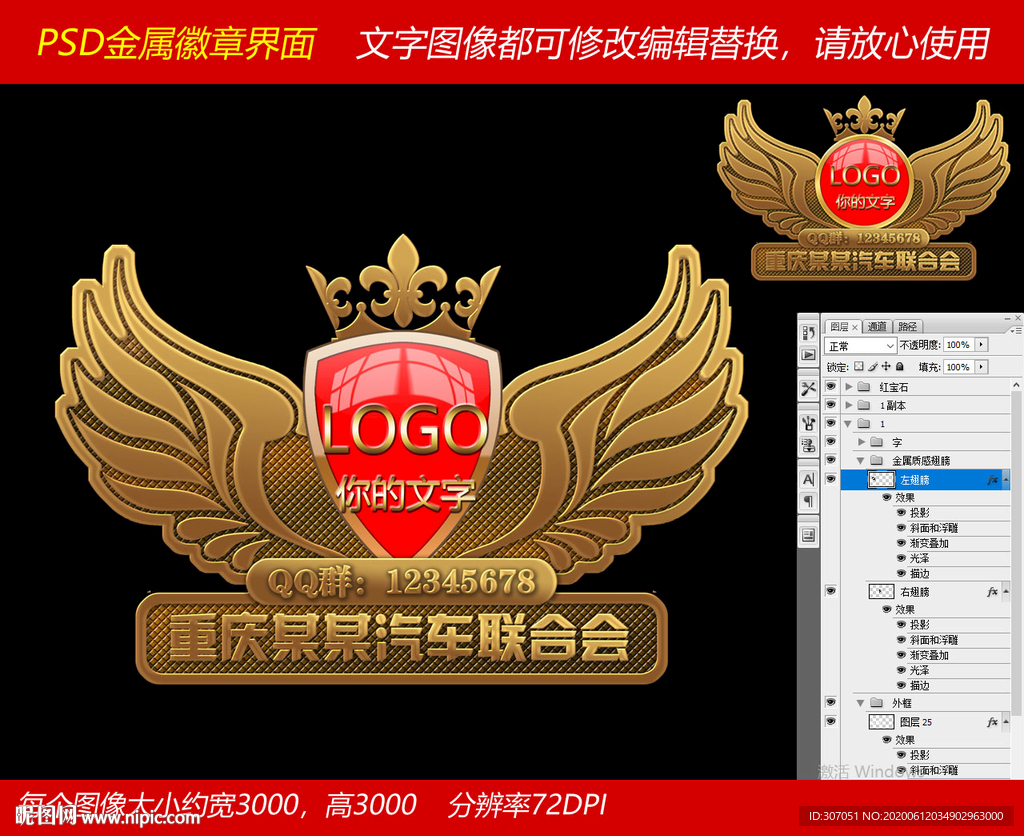
Task: Open the 填充 fill slider arrow
Action: coord(982,367)
